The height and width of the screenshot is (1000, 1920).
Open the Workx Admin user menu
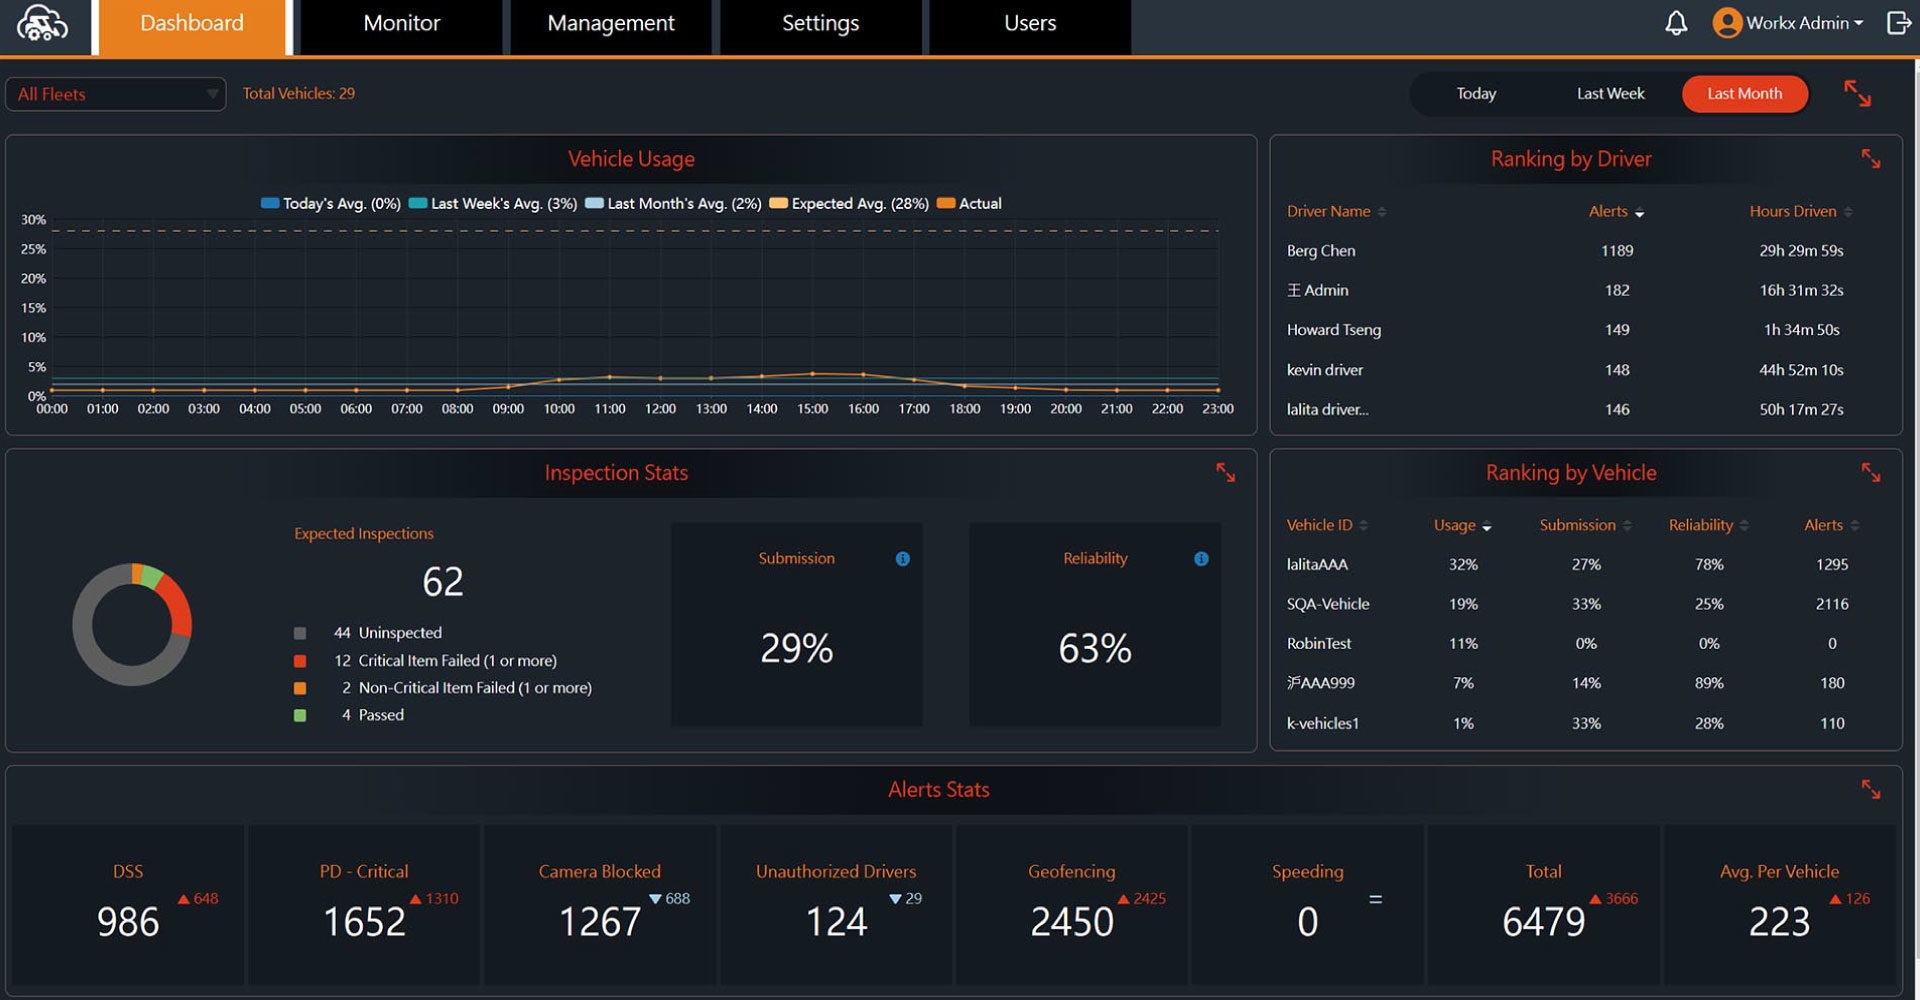1789,23
